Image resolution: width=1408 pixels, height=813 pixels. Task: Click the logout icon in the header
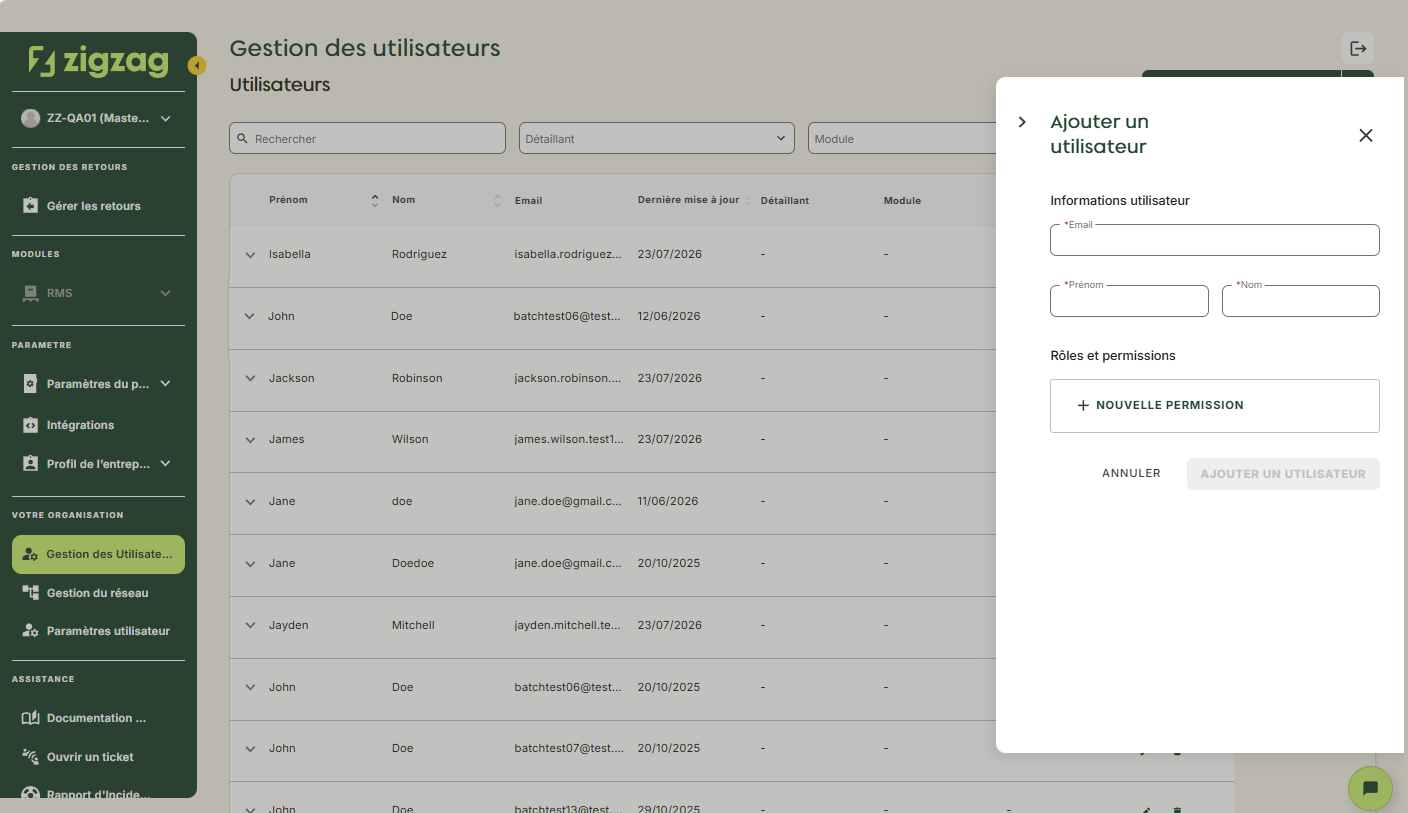(1358, 48)
